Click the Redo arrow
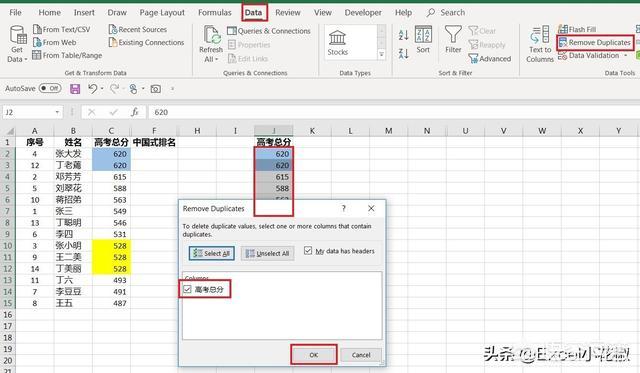640x373 pixels. [114, 89]
